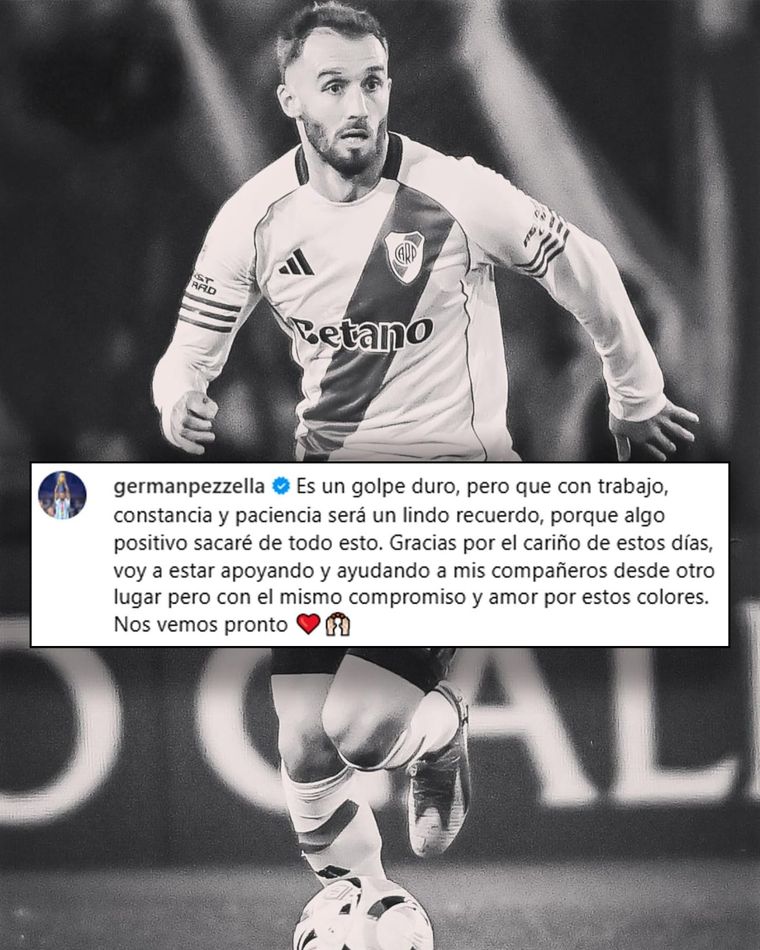Click the red heart emoji

point(308,623)
